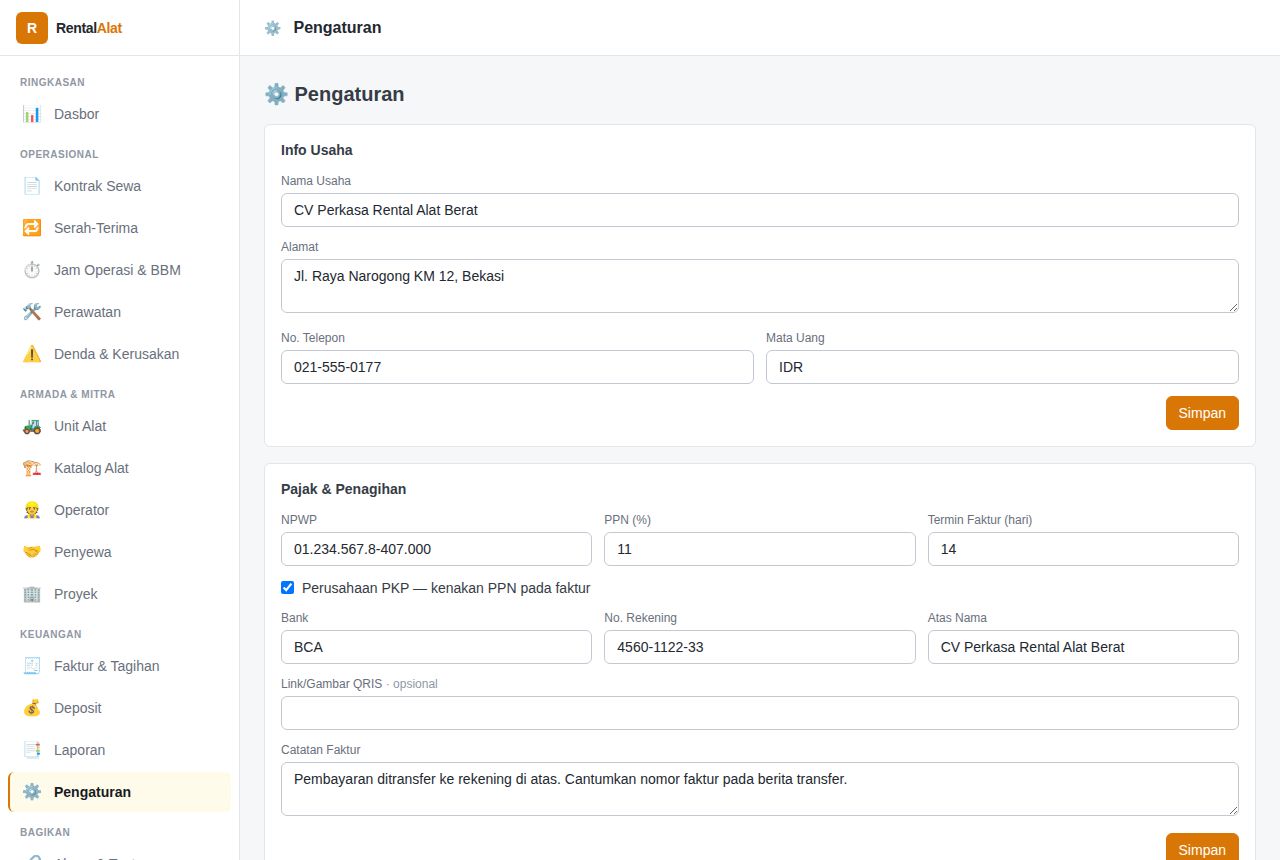This screenshot has width=1280, height=860.
Task: Click the Perusahaan PKP checkbox label text
Action: [446, 588]
